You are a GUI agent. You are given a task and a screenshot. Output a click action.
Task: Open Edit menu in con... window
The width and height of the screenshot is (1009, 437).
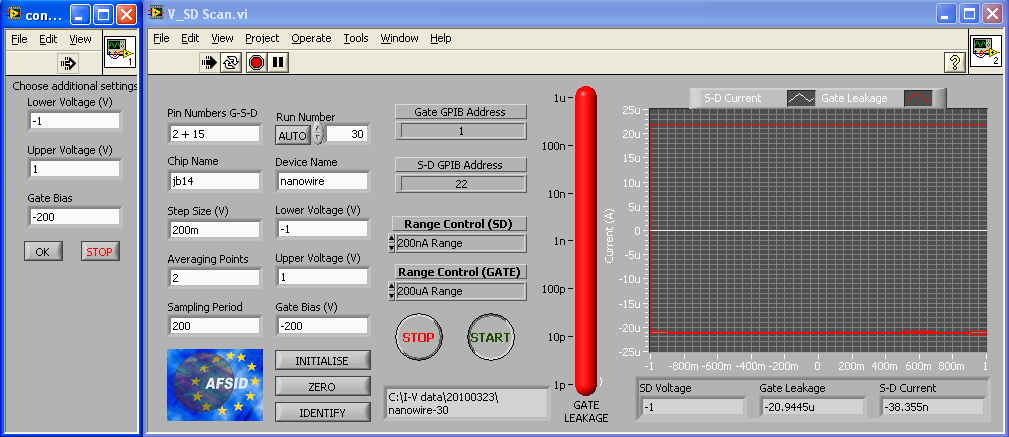[x=48, y=39]
